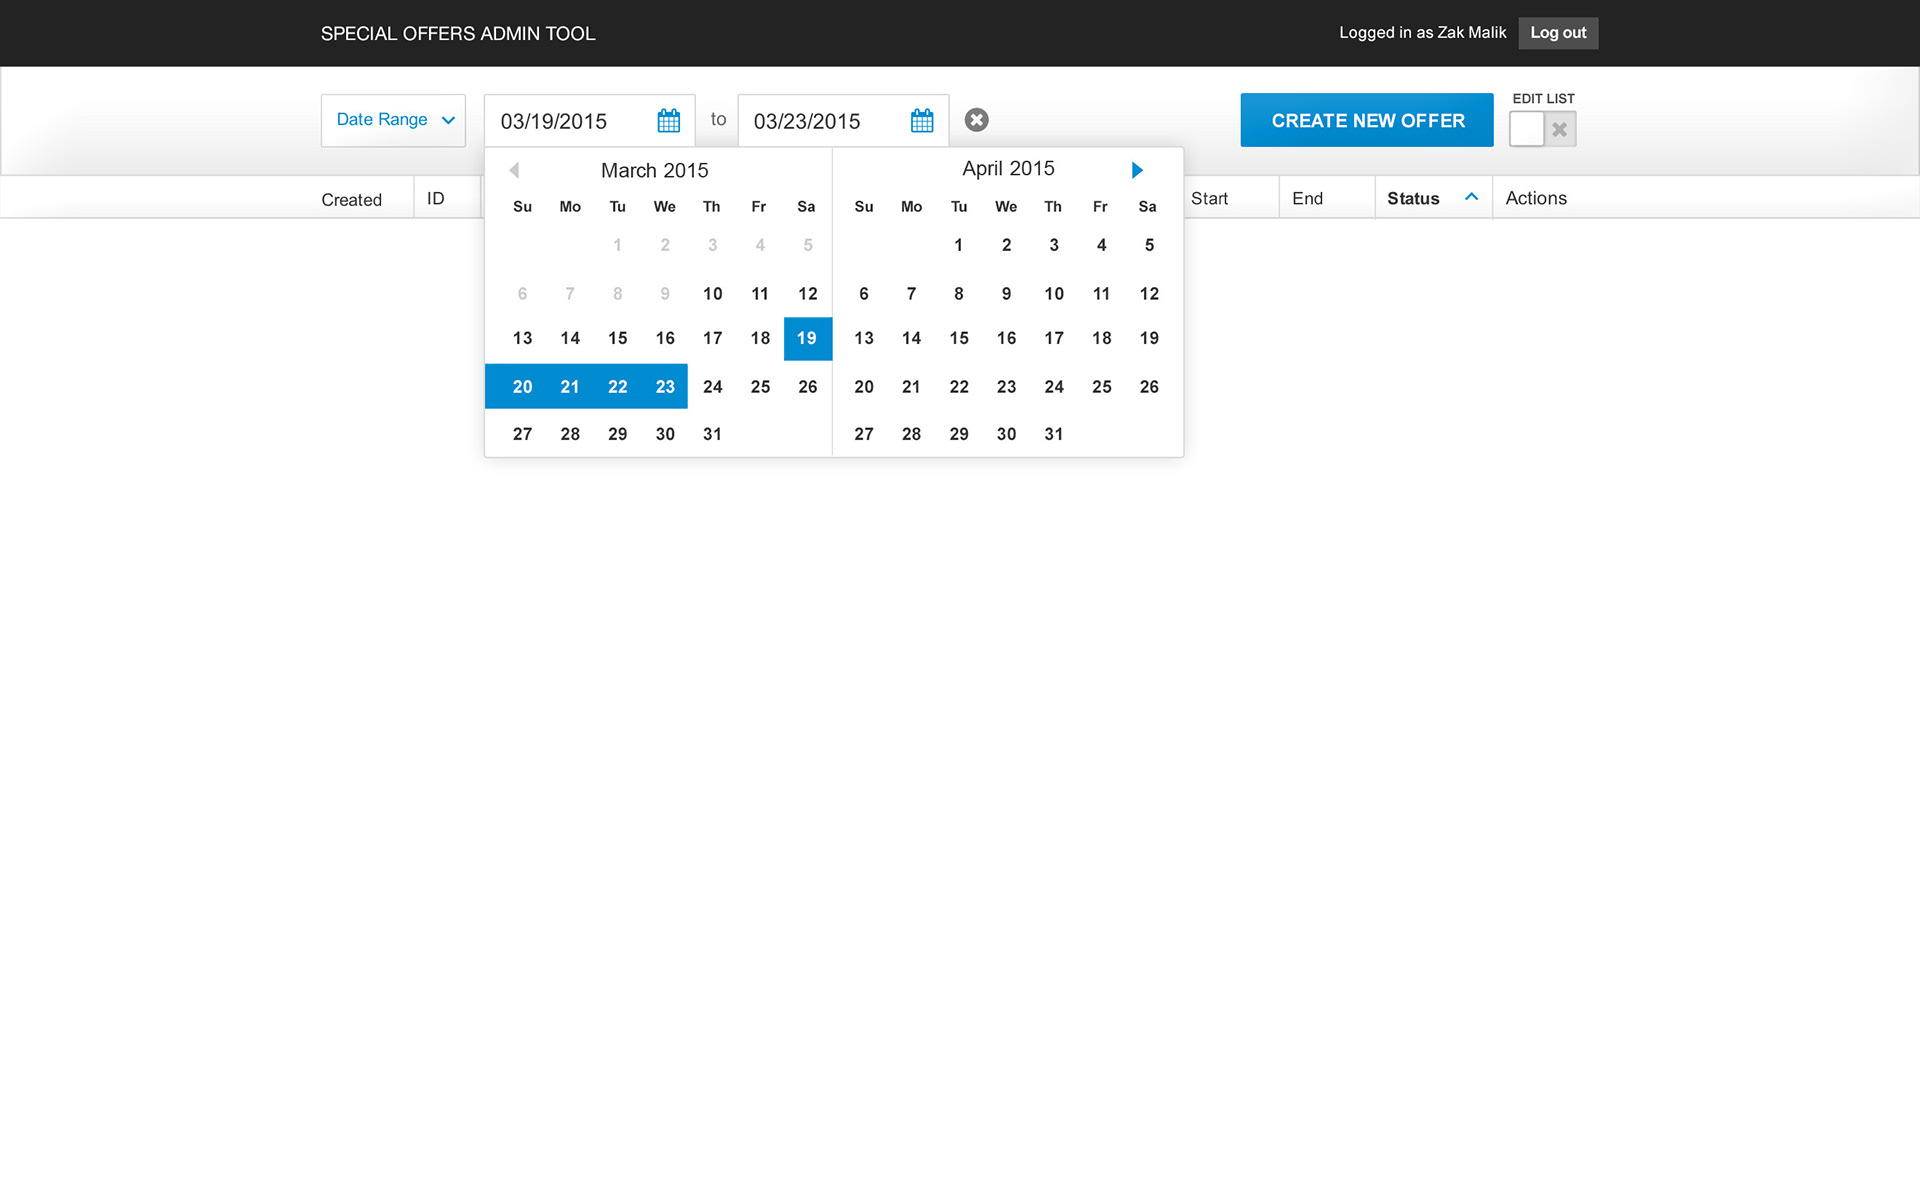
Task: Go to previous month with left arrow
Action: (514, 170)
